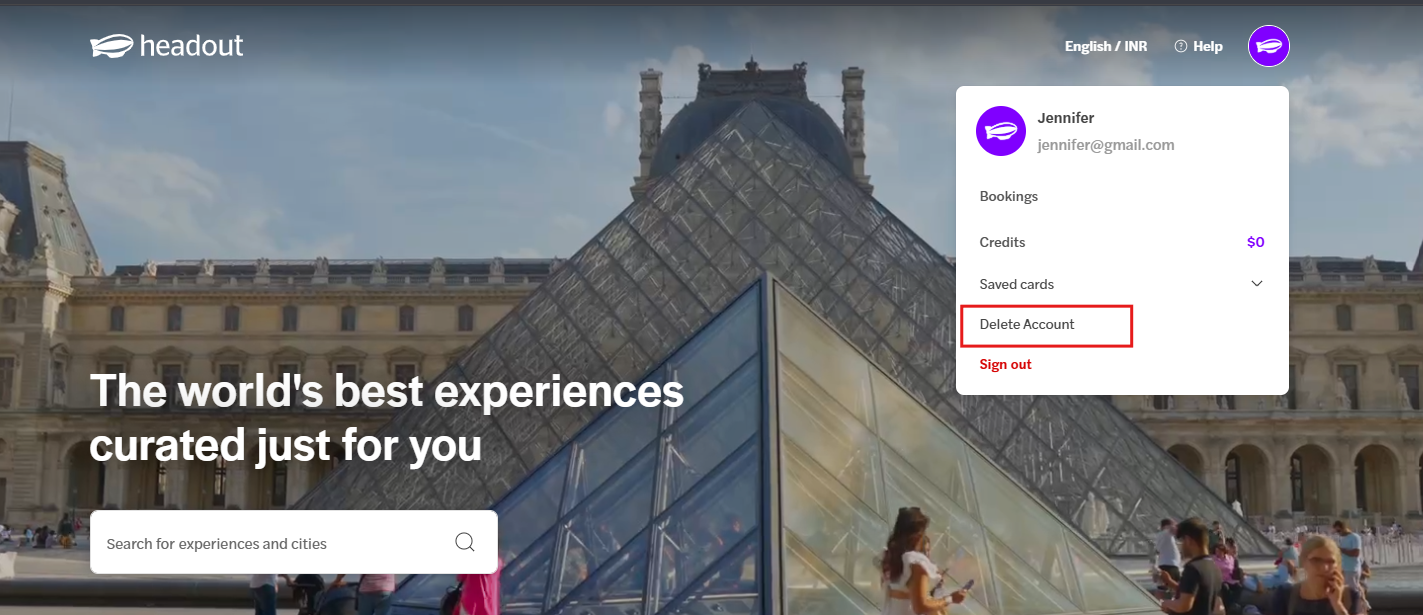Focus the search experiences and cities field

pos(294,542)
